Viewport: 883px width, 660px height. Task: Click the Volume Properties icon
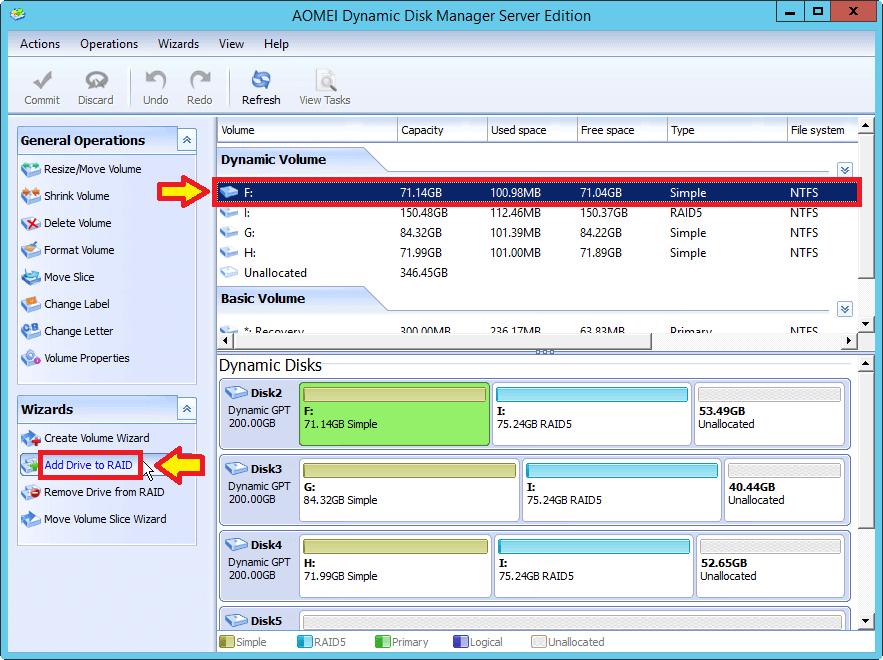point(31,358)
